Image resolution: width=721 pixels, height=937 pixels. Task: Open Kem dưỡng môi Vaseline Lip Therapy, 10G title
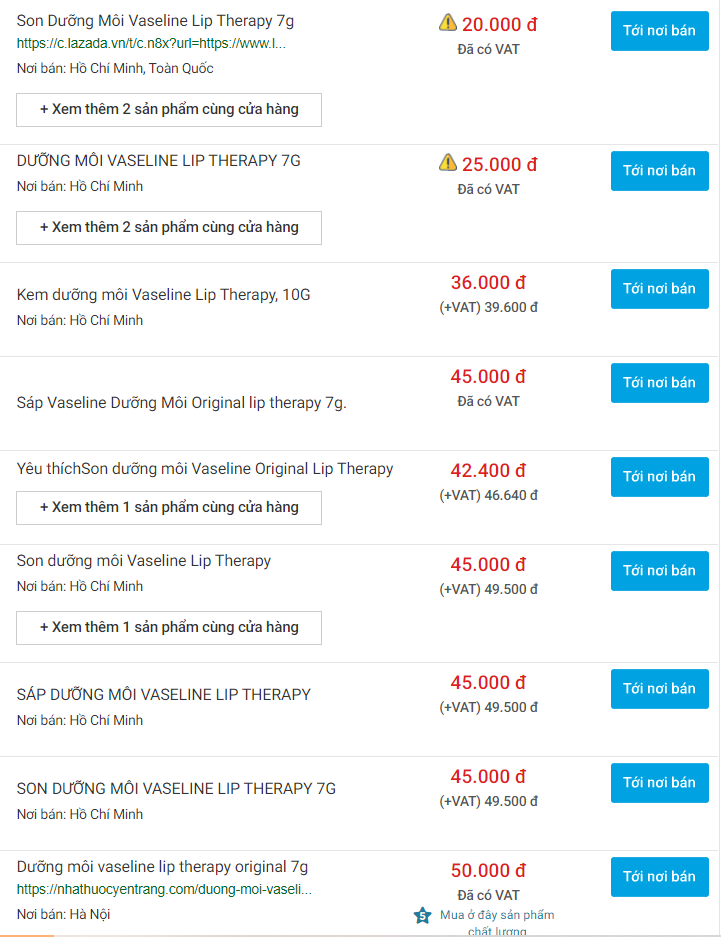(x=164, y=295)
